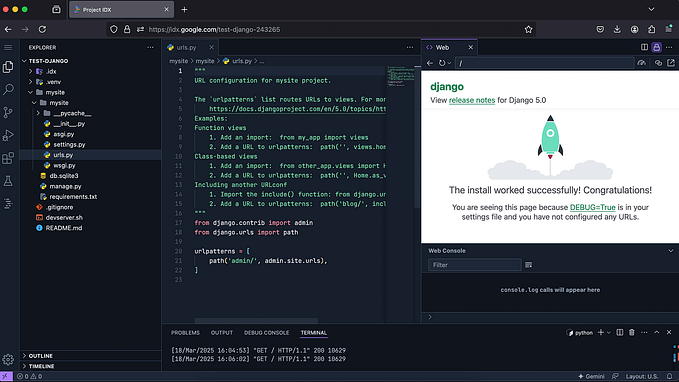679x382 pixels.
Task: Open browser downloads
Action: pos(617,29)
